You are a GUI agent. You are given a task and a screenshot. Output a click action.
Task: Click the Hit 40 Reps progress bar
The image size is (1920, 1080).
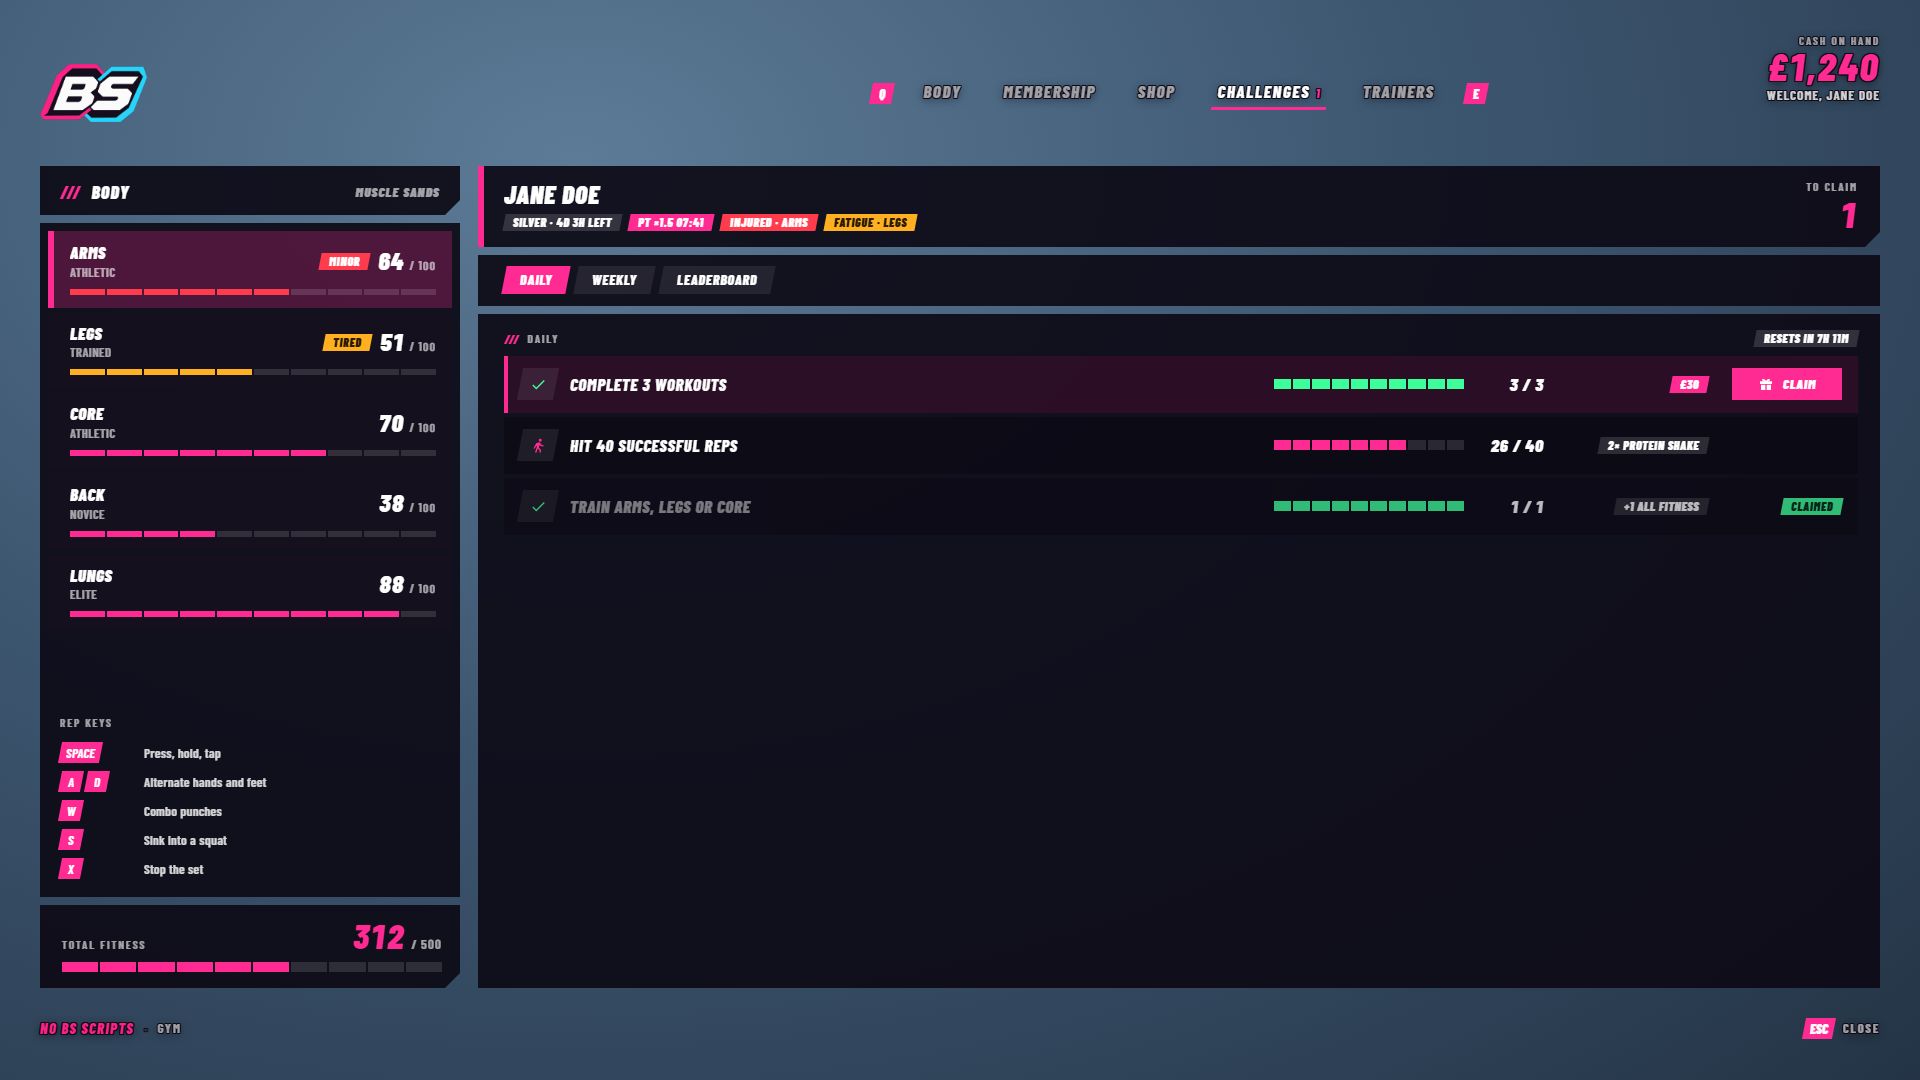click(1369, 445)
